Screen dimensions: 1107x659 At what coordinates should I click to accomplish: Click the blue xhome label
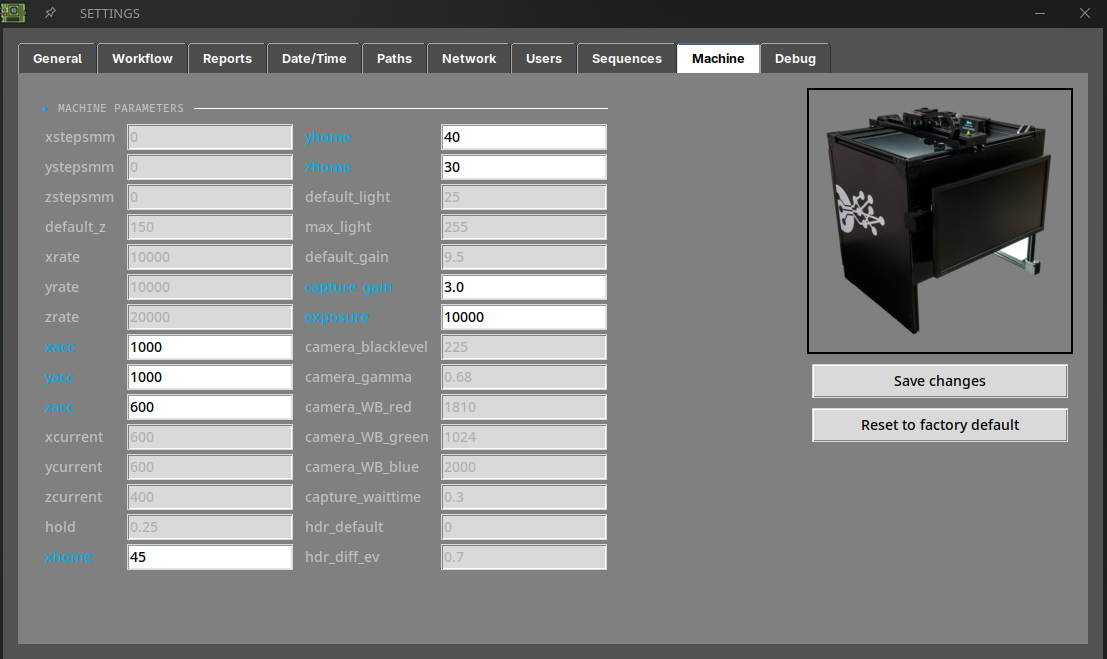click(x=68, y=557)
